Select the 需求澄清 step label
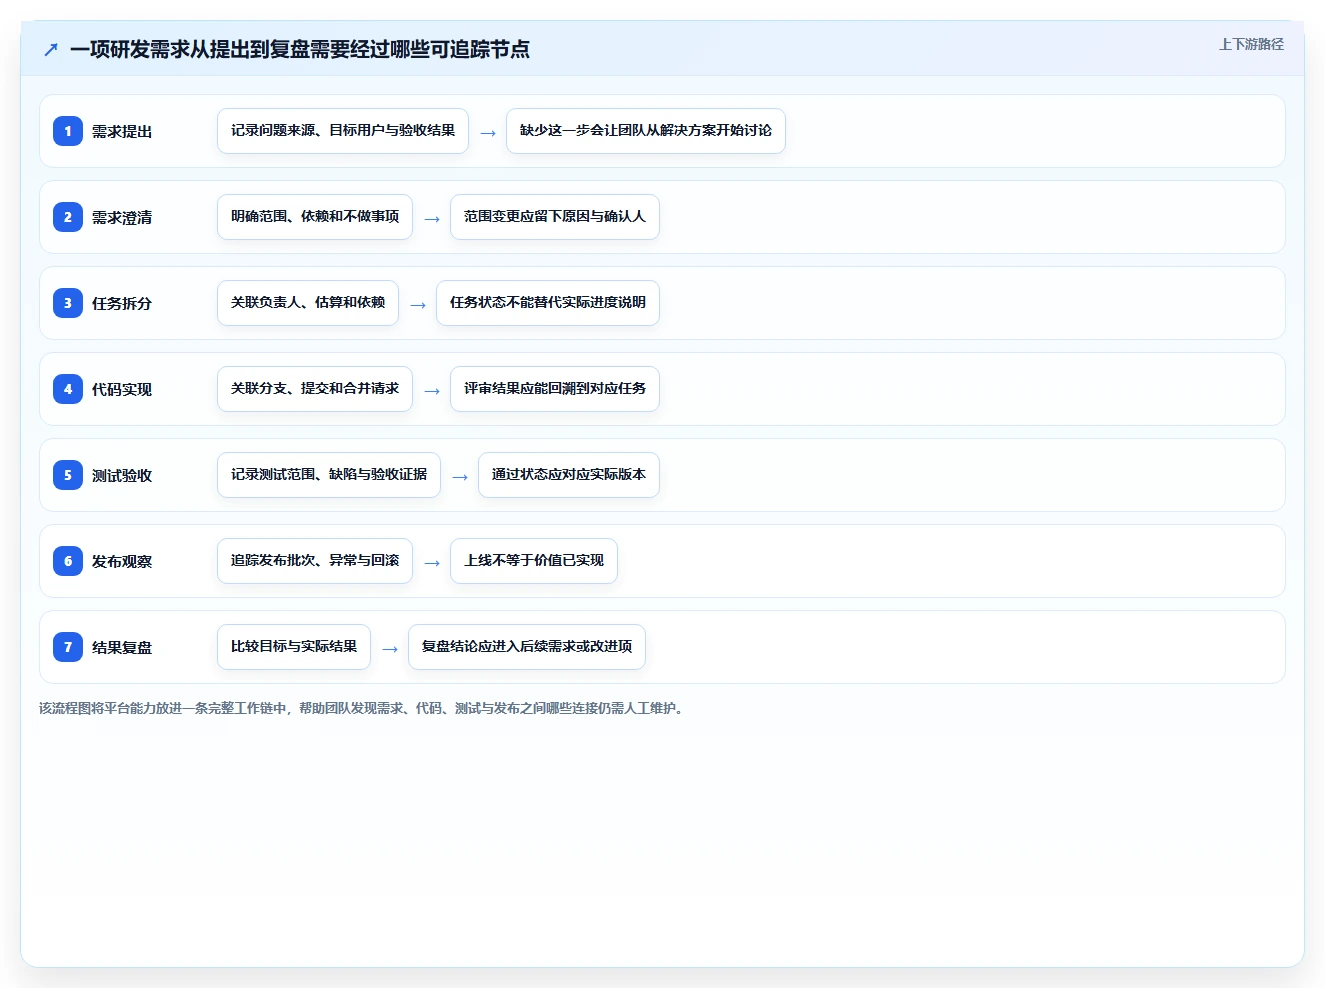Screen dimensions: 1325x988 coord(122,218)
